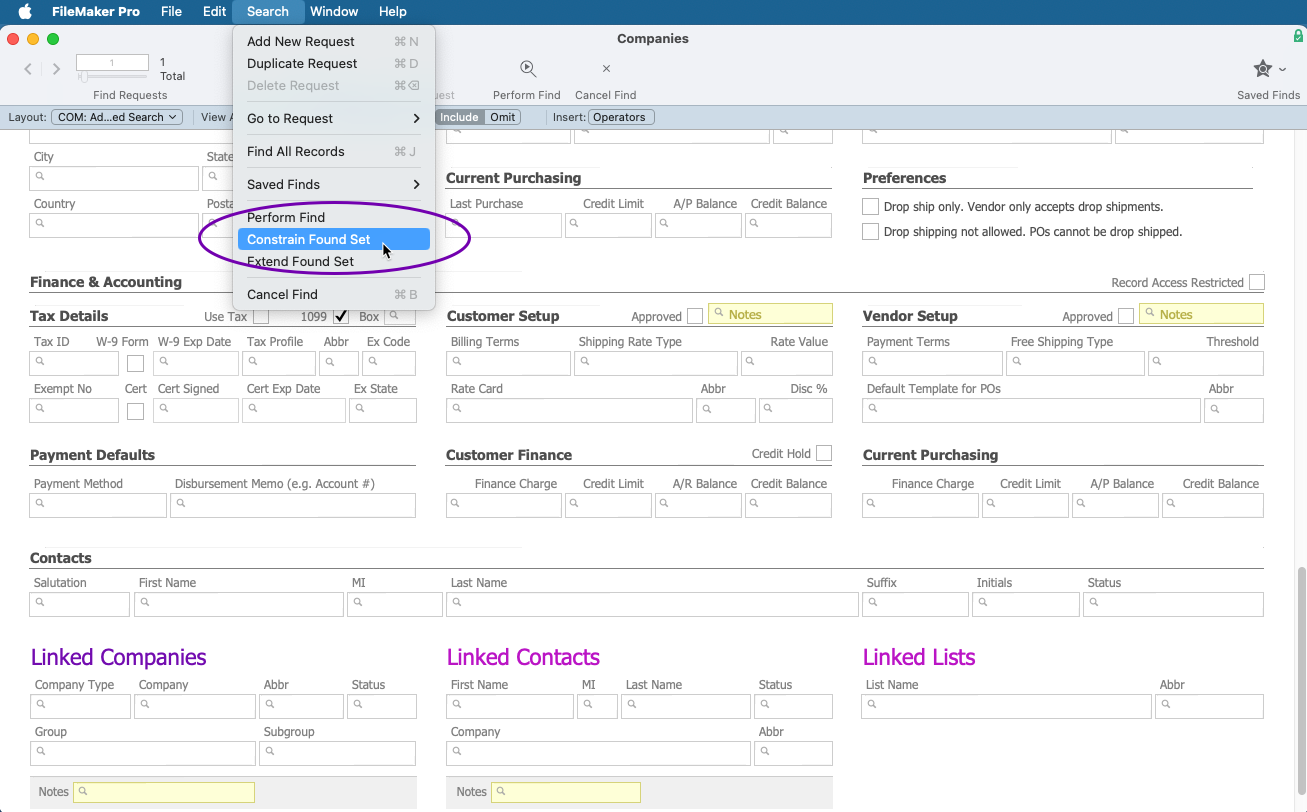Check Drop shipping not allowed box
Viewport: 1307px width, 812px height.
tap(870, 231)
